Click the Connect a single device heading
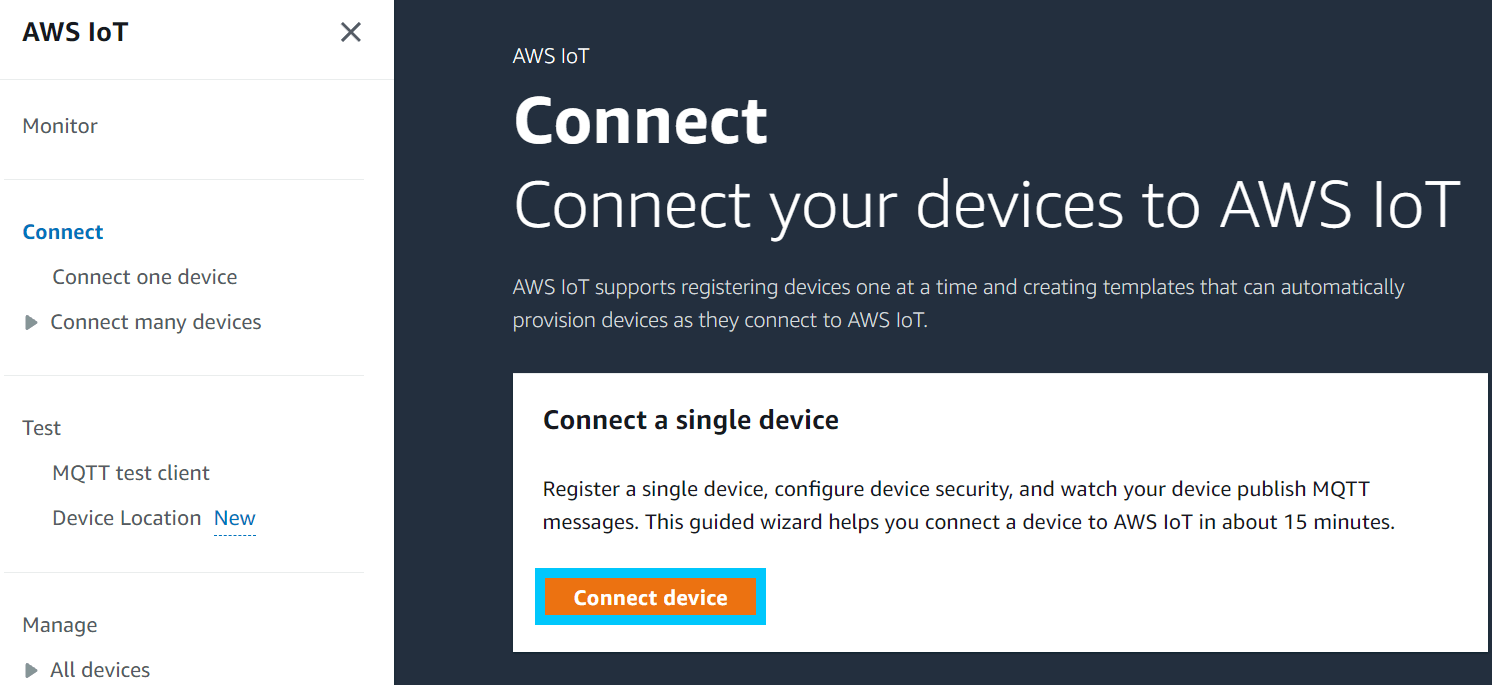This screenshot has height=685, width=1492. pyautogui.click(x=690, y=420)
